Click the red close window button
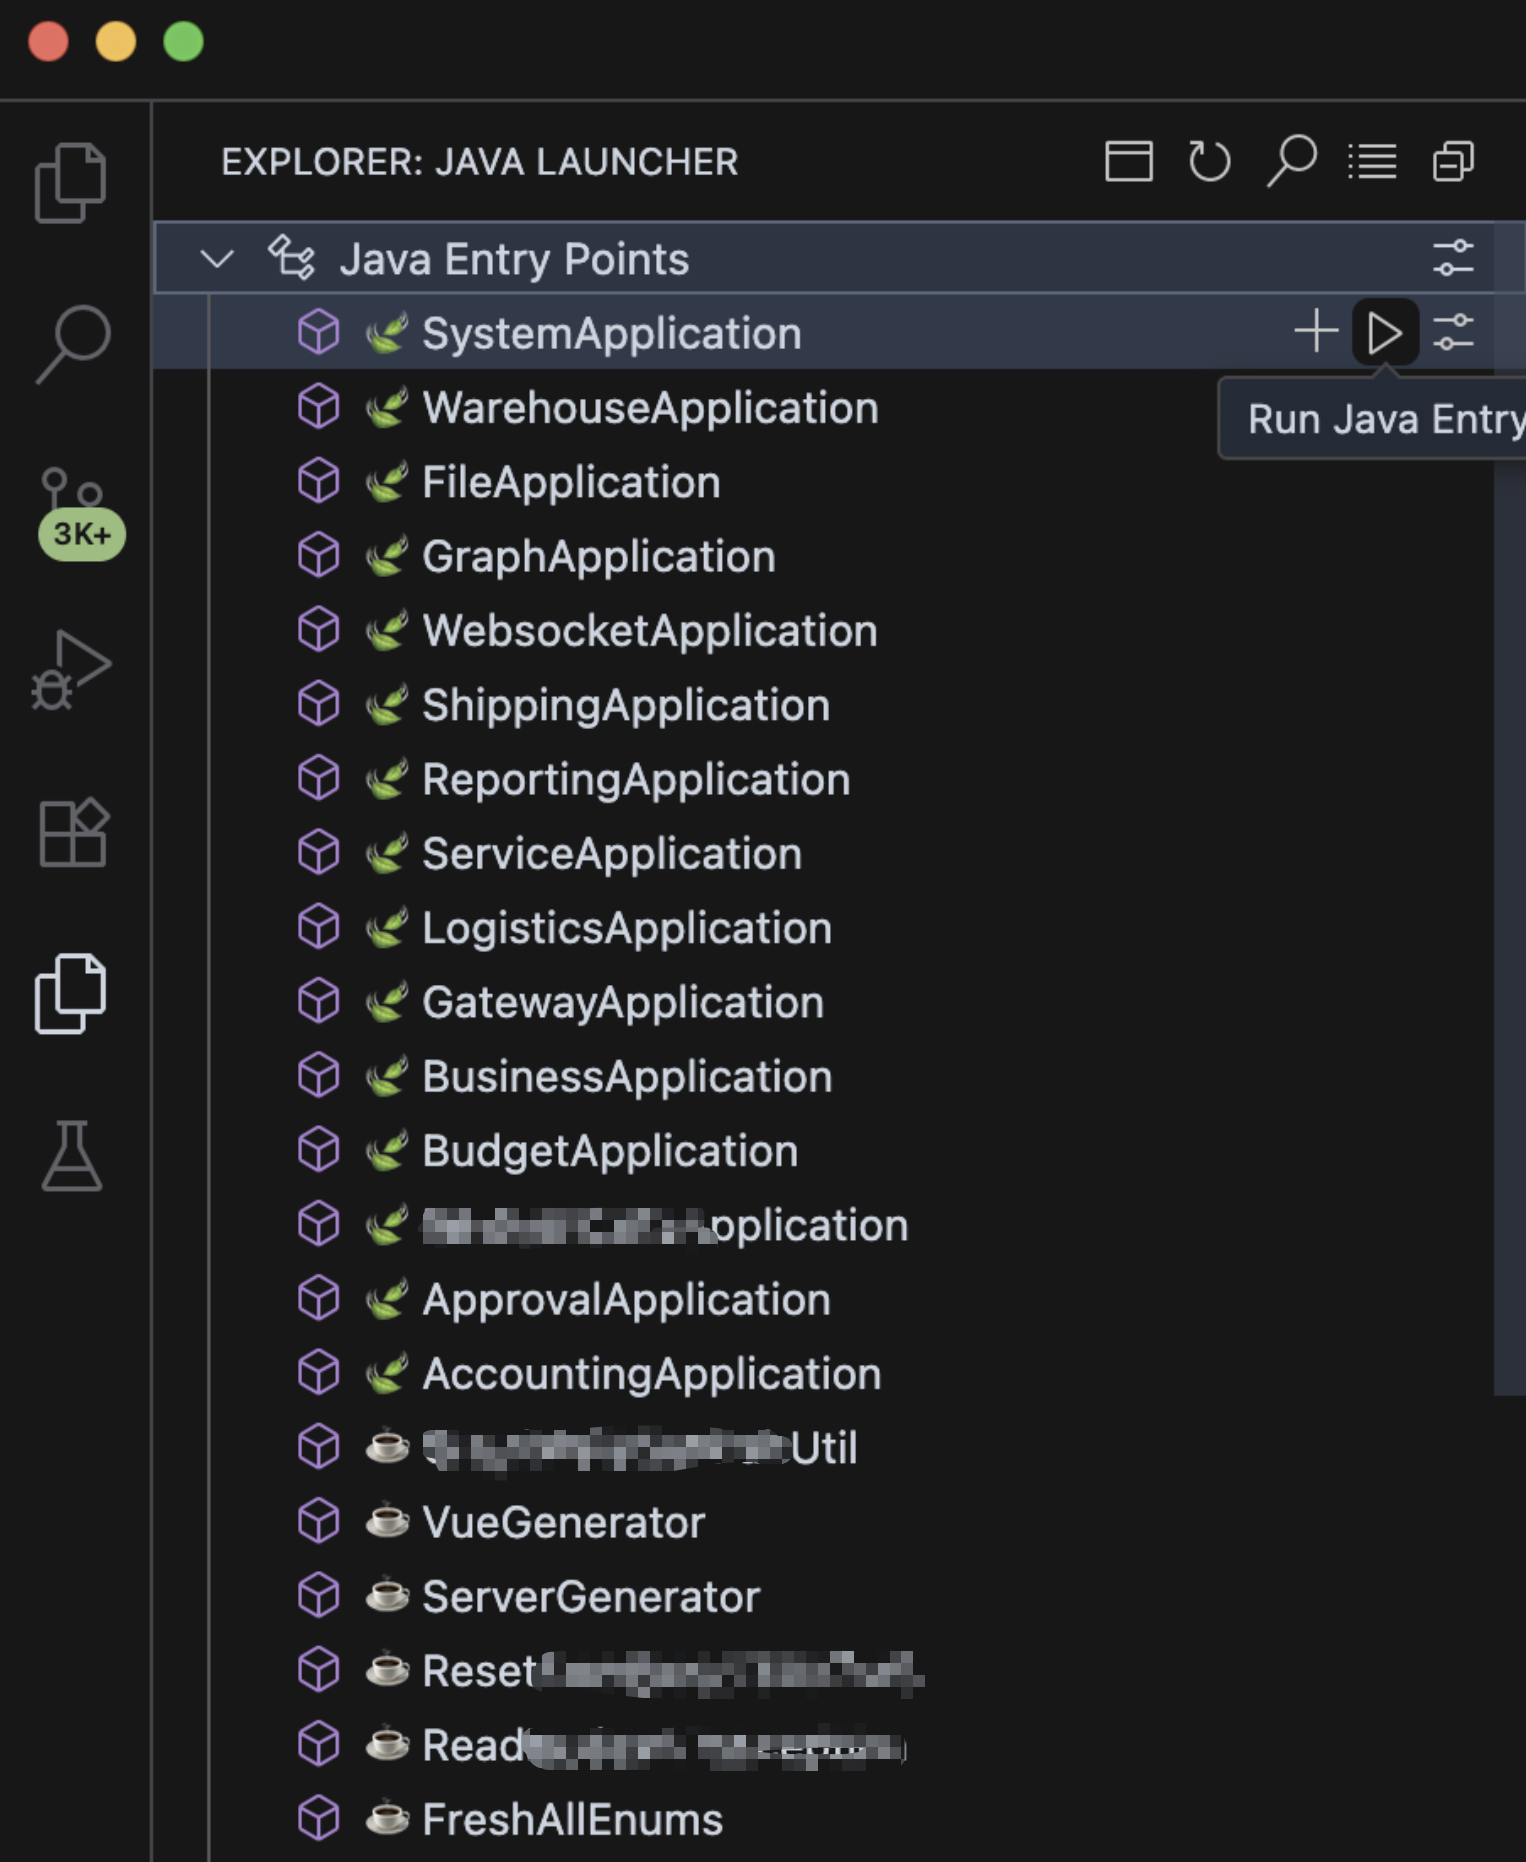Viewport: 1526px width, 1862px height. (x=48, y=41)
